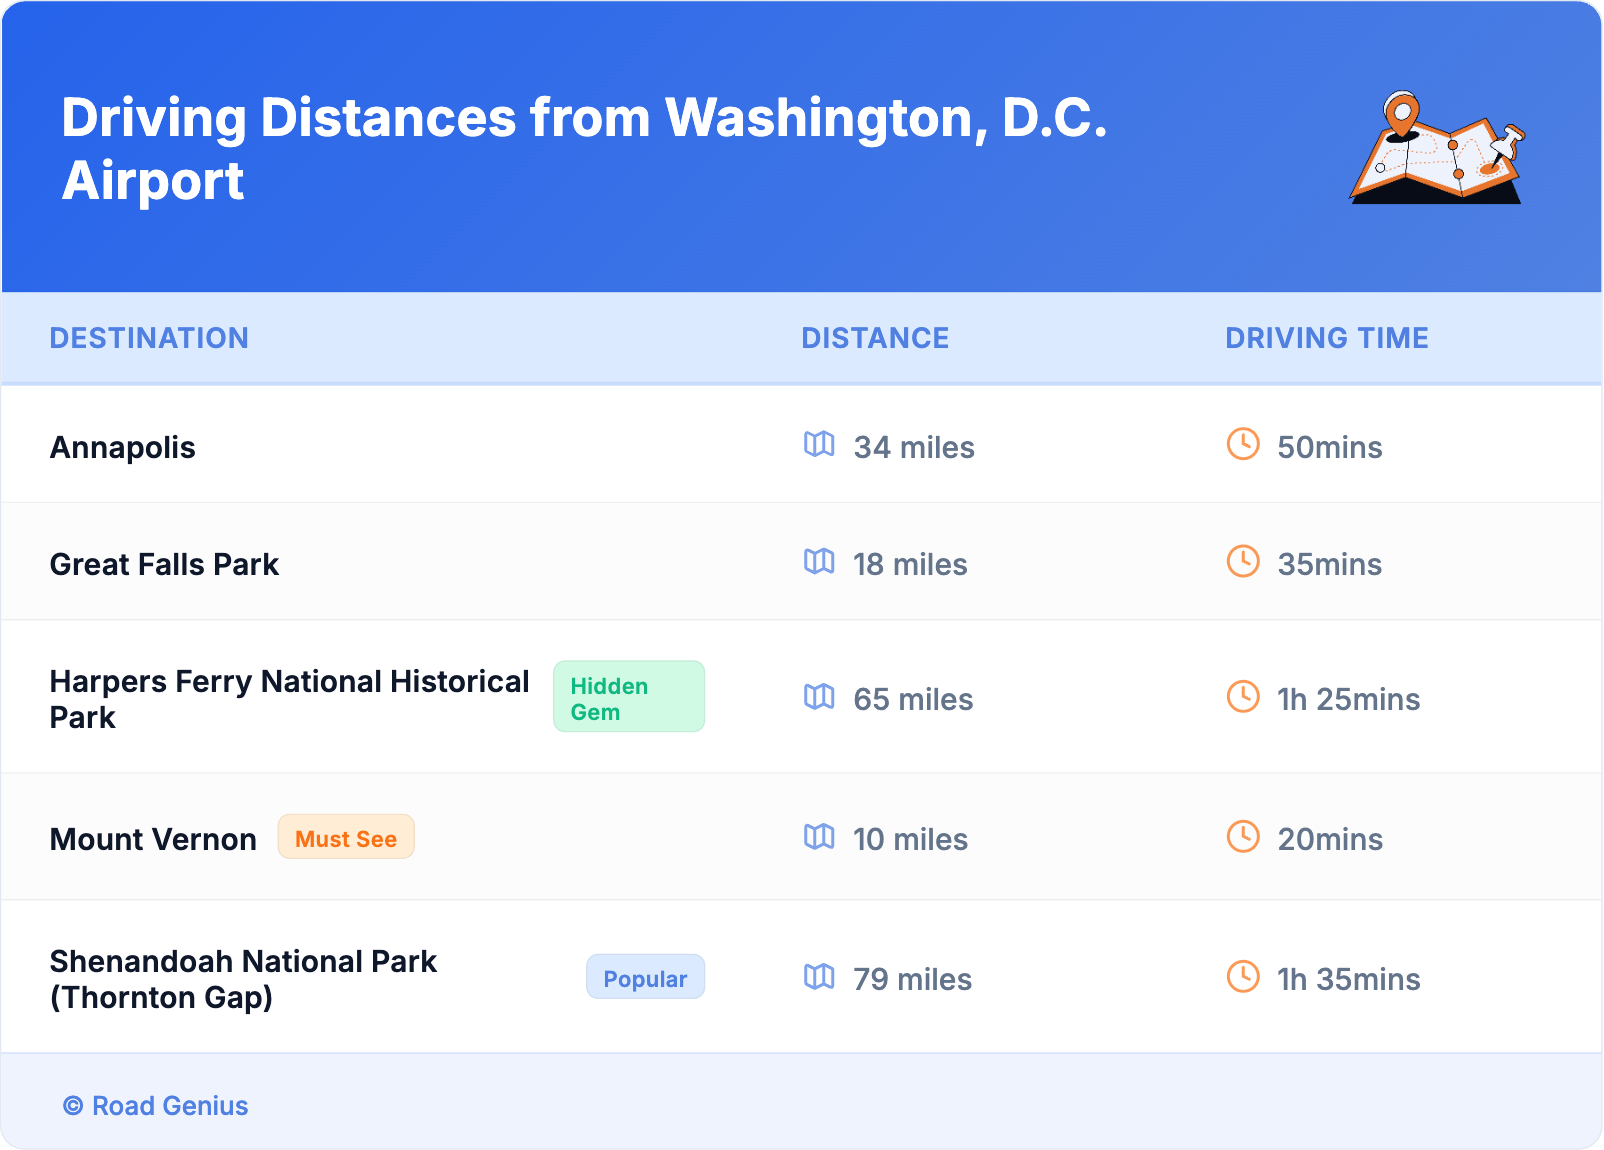Click the Destination column header
Screen dimensions: 1604x1150
(149, 338)
